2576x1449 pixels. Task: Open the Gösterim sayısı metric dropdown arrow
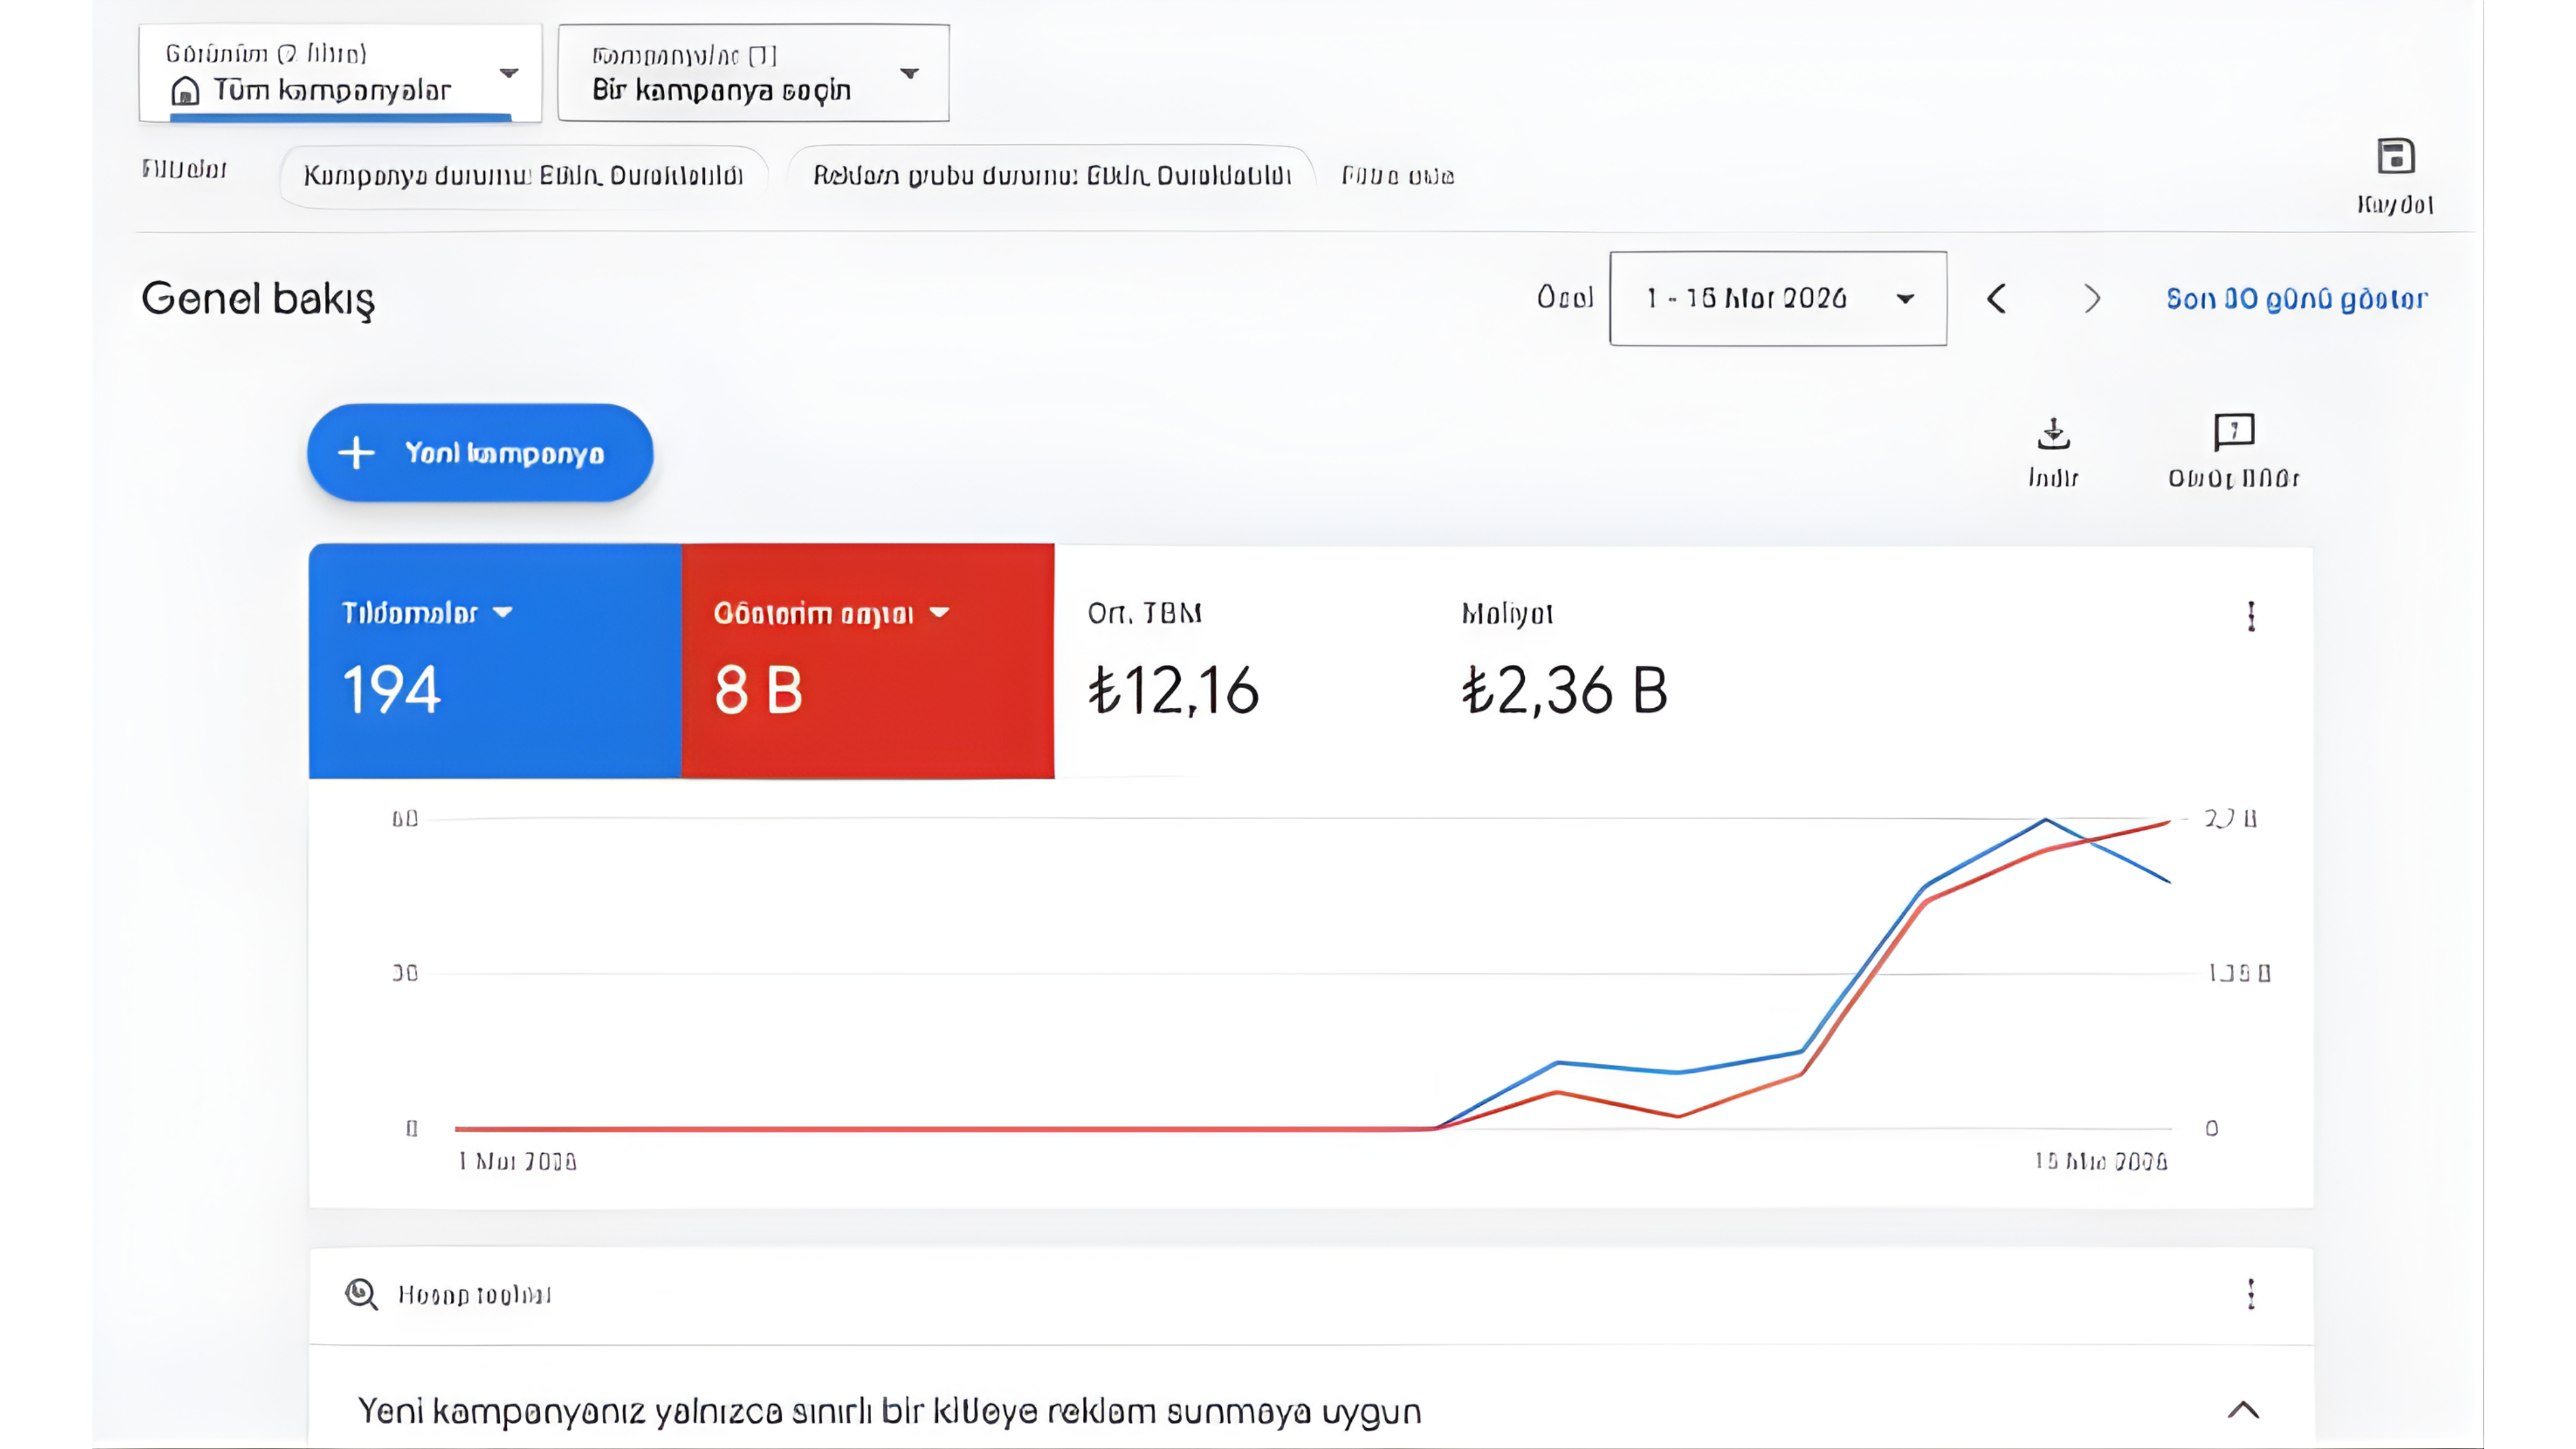coord(939,612)
